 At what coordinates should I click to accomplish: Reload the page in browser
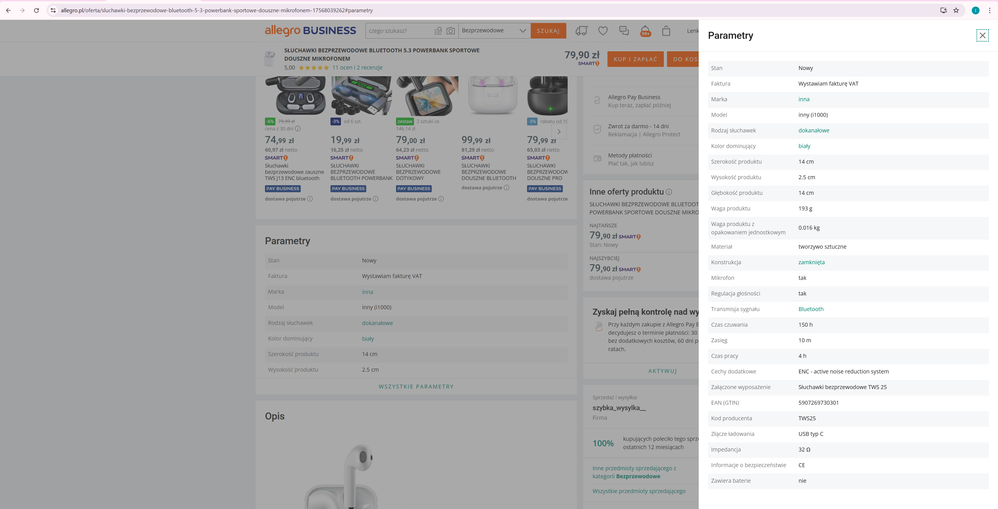click(x=37, y=10)
